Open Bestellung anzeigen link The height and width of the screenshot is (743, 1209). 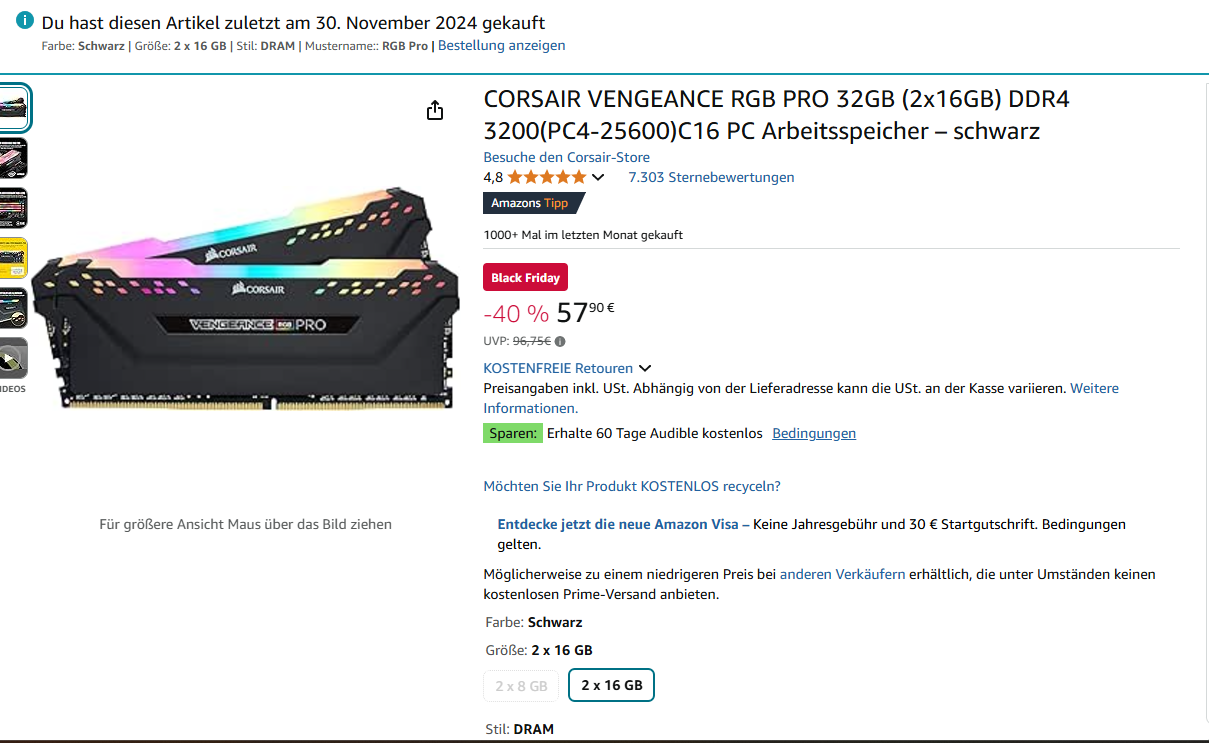(x=502, y=45)
